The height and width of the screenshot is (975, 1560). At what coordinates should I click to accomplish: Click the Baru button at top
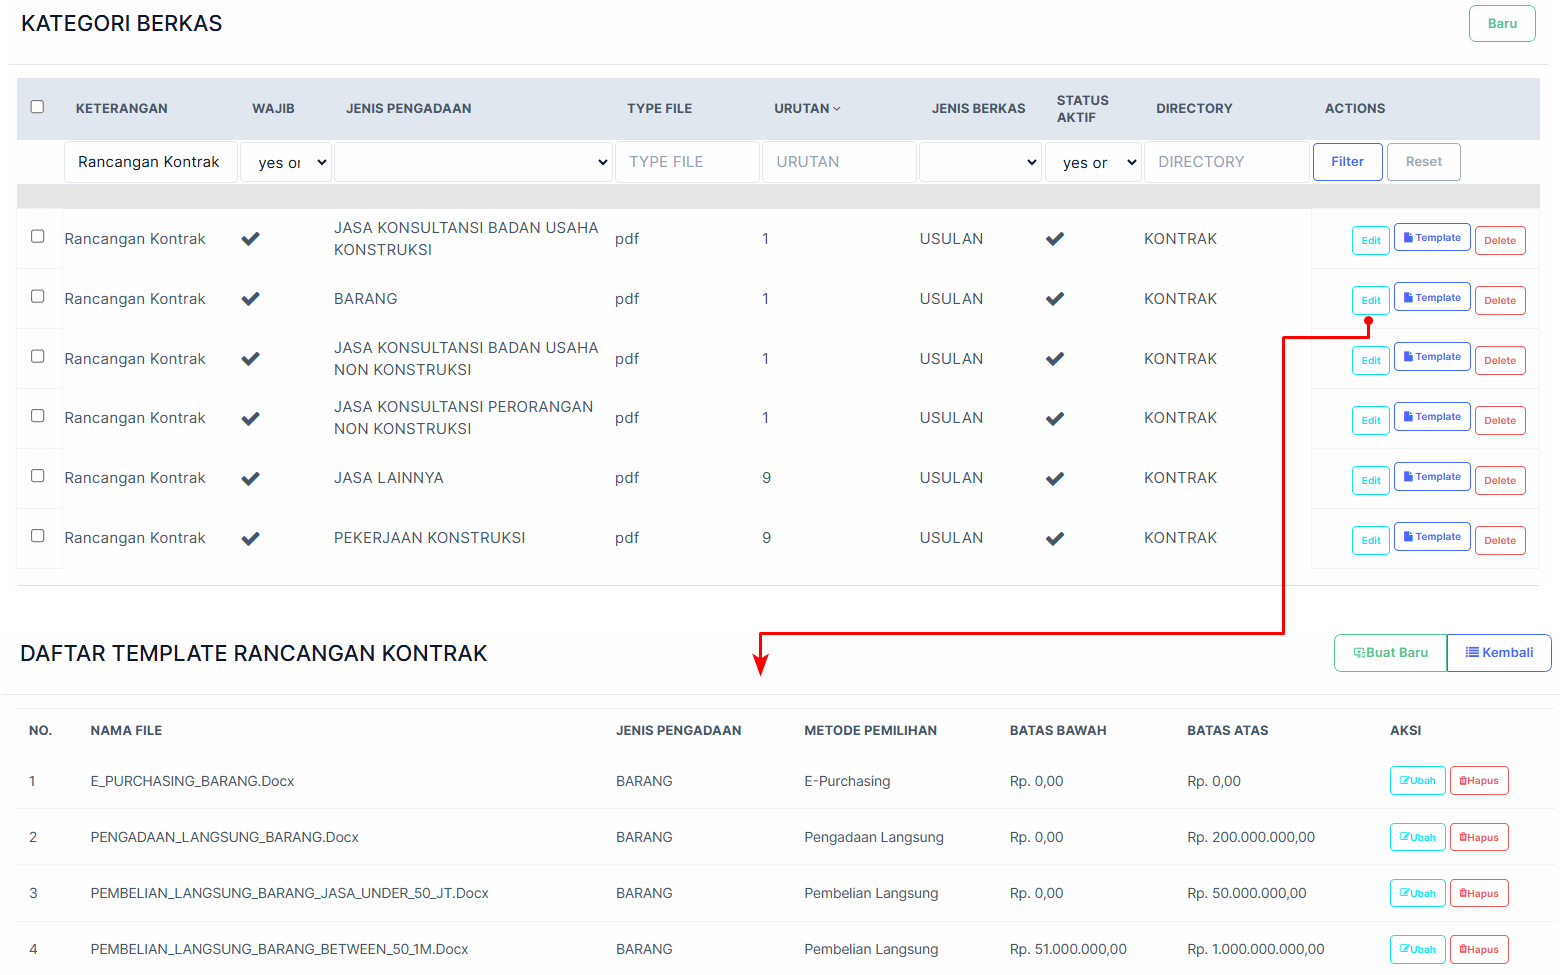[1501, 24]
